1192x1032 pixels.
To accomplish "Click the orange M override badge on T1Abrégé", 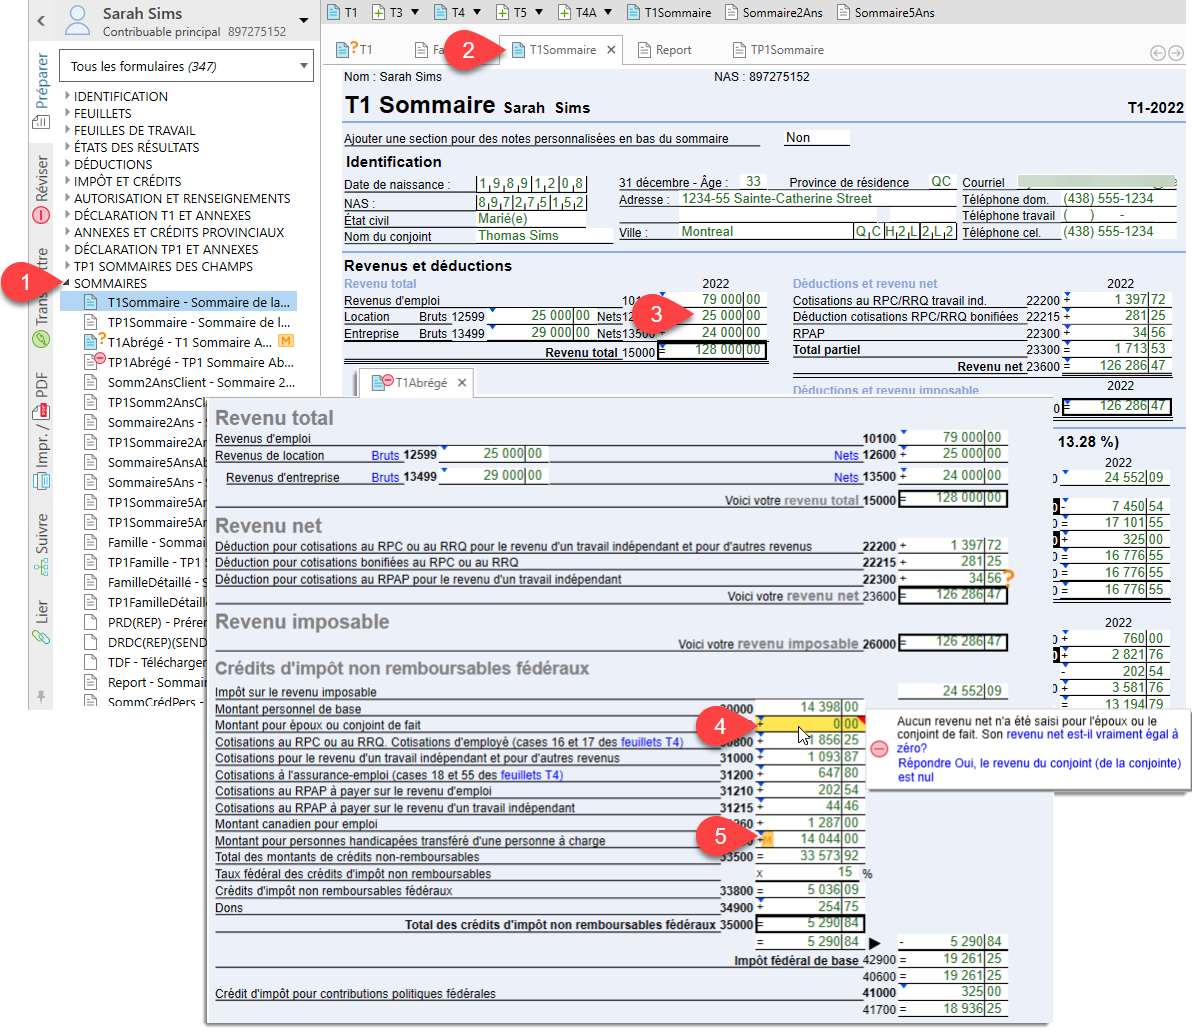I will coord(286,340).
